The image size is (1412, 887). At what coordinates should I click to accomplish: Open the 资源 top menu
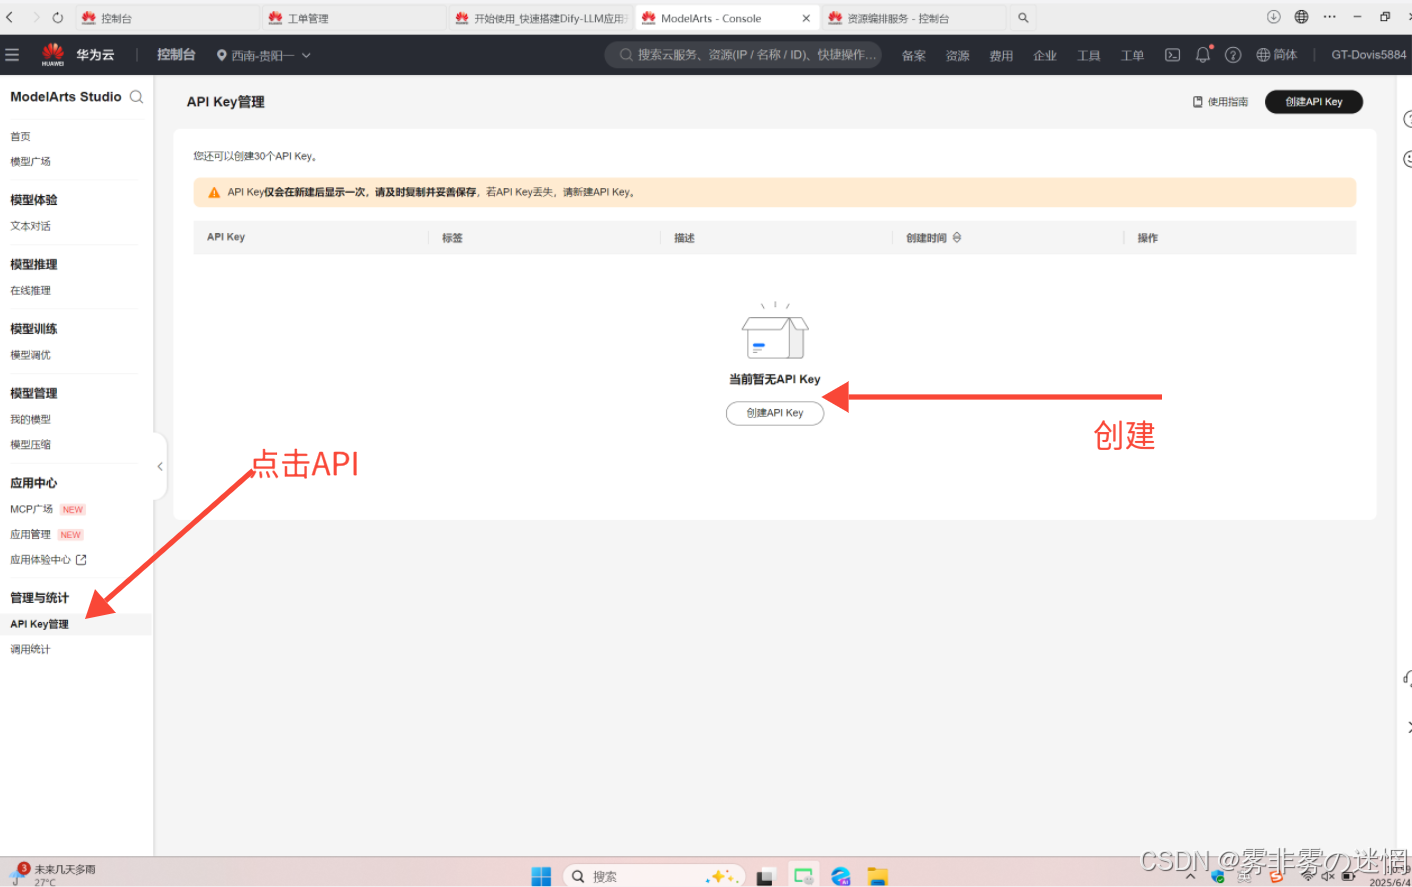pos(958,56)
